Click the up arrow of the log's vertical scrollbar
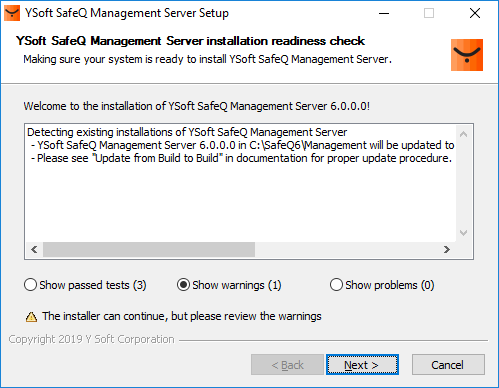The width and height of the screenshot is (499, 388). (x=463, y=134)
